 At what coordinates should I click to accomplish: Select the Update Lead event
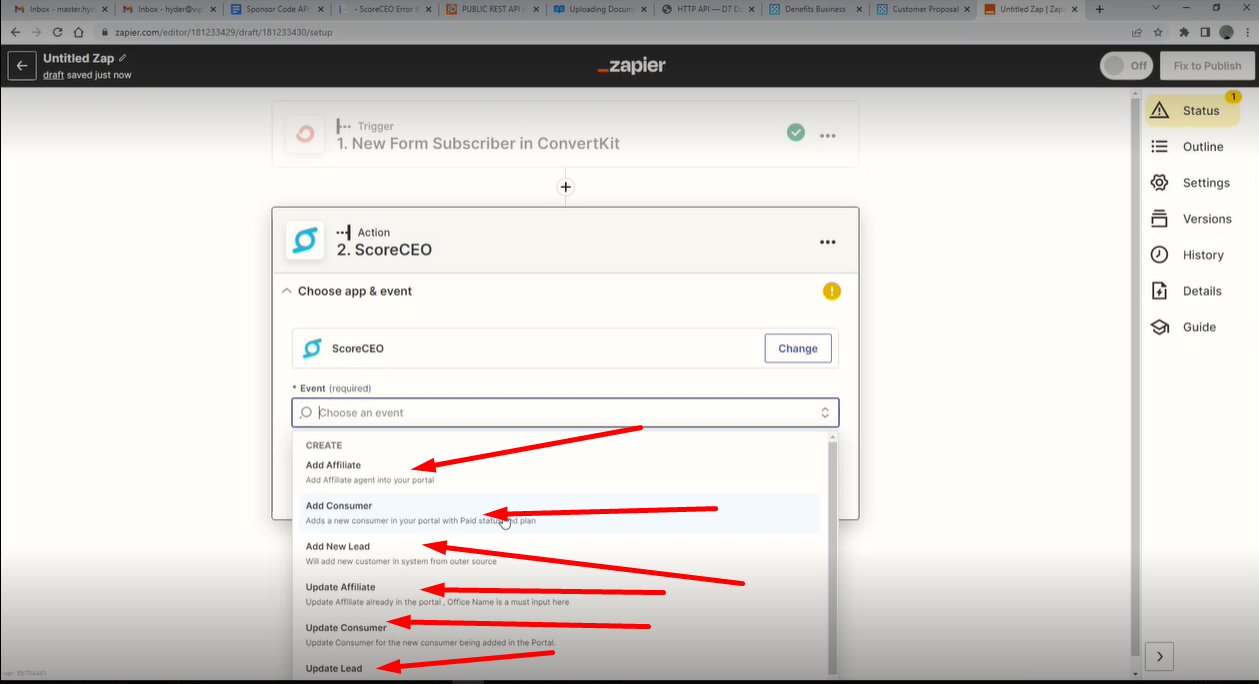560,668
